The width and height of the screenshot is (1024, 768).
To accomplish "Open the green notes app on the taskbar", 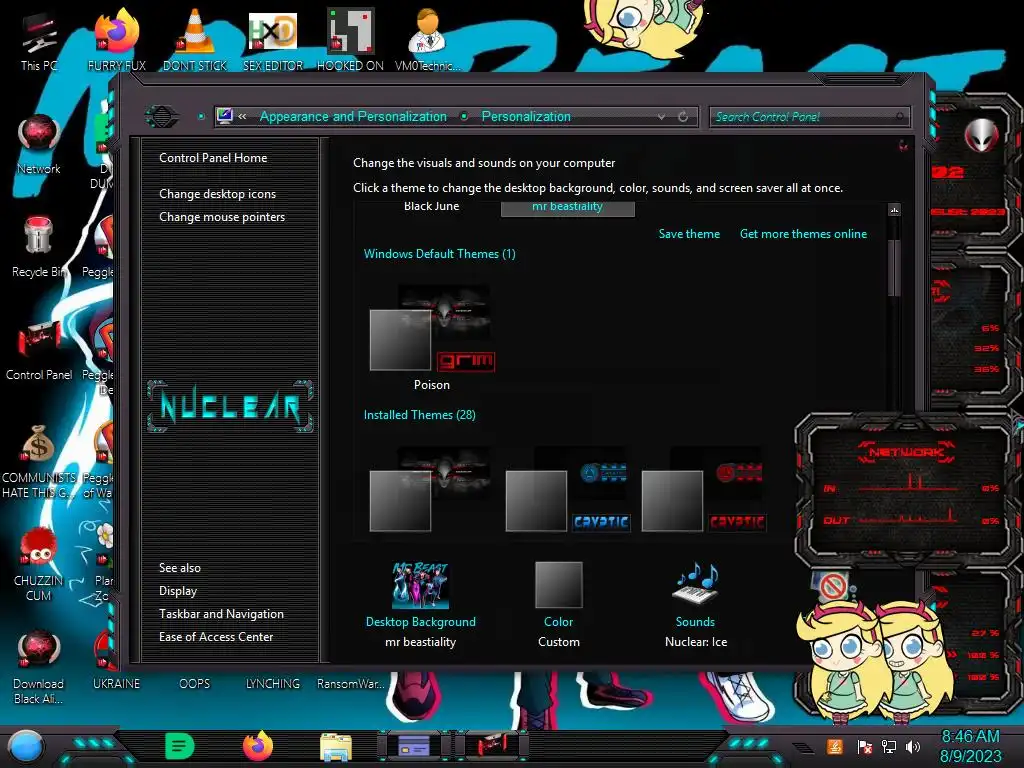I will (180, 746).
